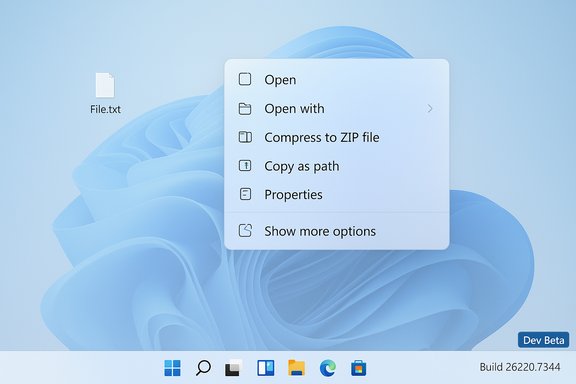Open Properties from the context menu
The height and width of the screenshot is (384, 576).
coord(336,194)
